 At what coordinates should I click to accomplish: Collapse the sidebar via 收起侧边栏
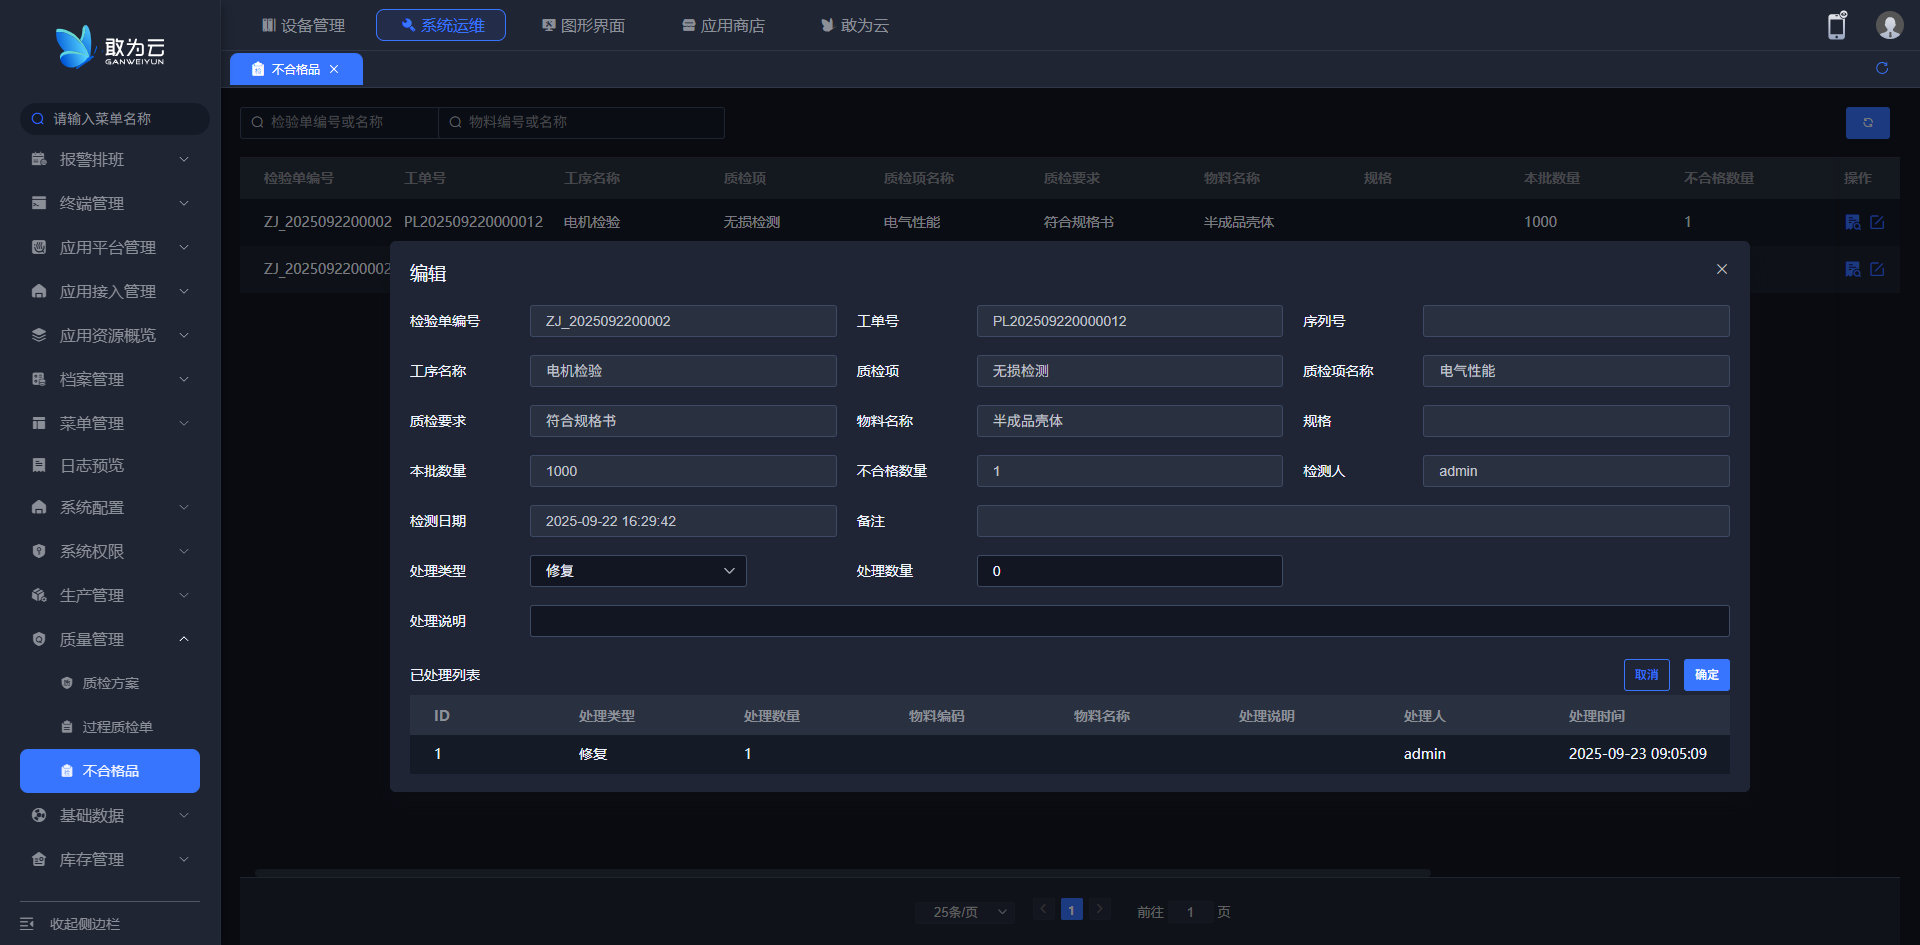click(85, 923)
